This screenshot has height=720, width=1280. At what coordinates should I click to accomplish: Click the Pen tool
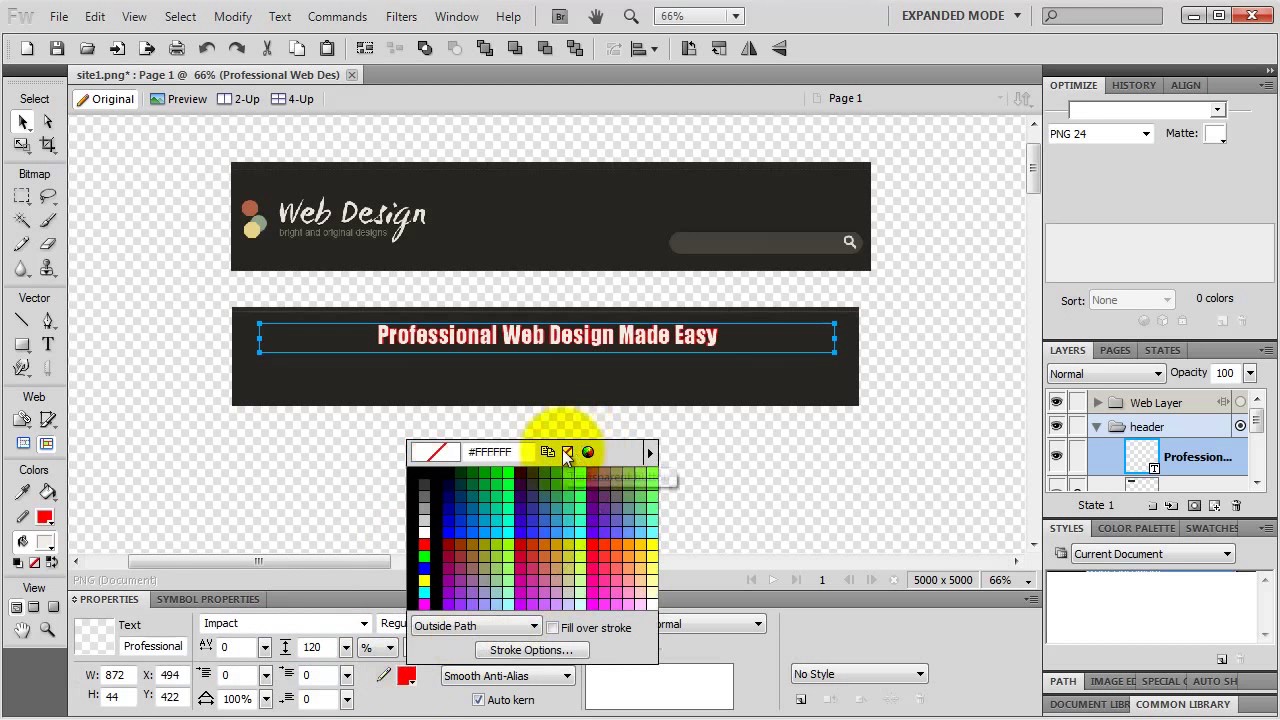(x=47, y=321)
